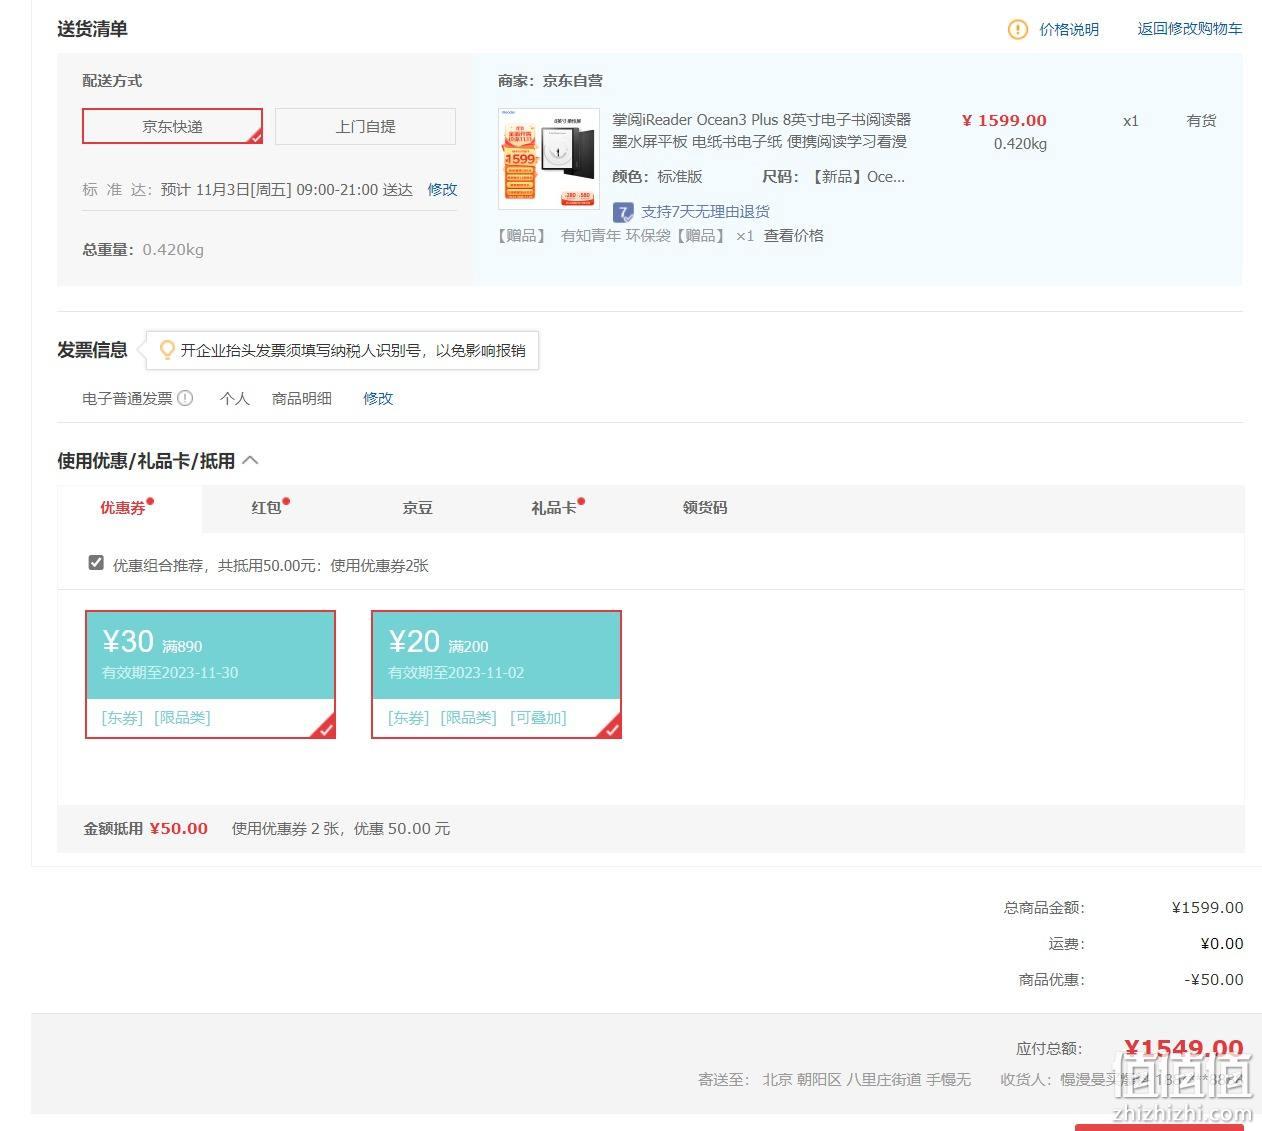Screen dimensions: 1262x1131
Task: Click the info icon beside 电子普通发票
Action: [x=185, y=398]
